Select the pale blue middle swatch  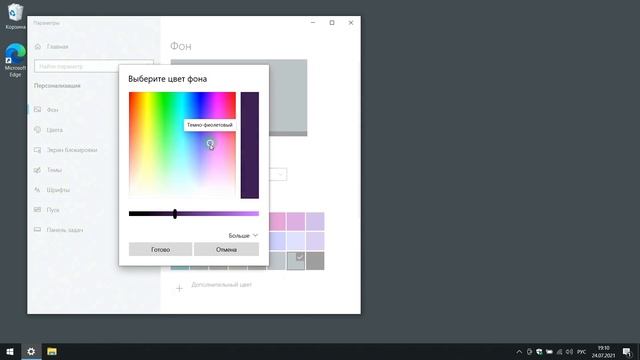296,241
